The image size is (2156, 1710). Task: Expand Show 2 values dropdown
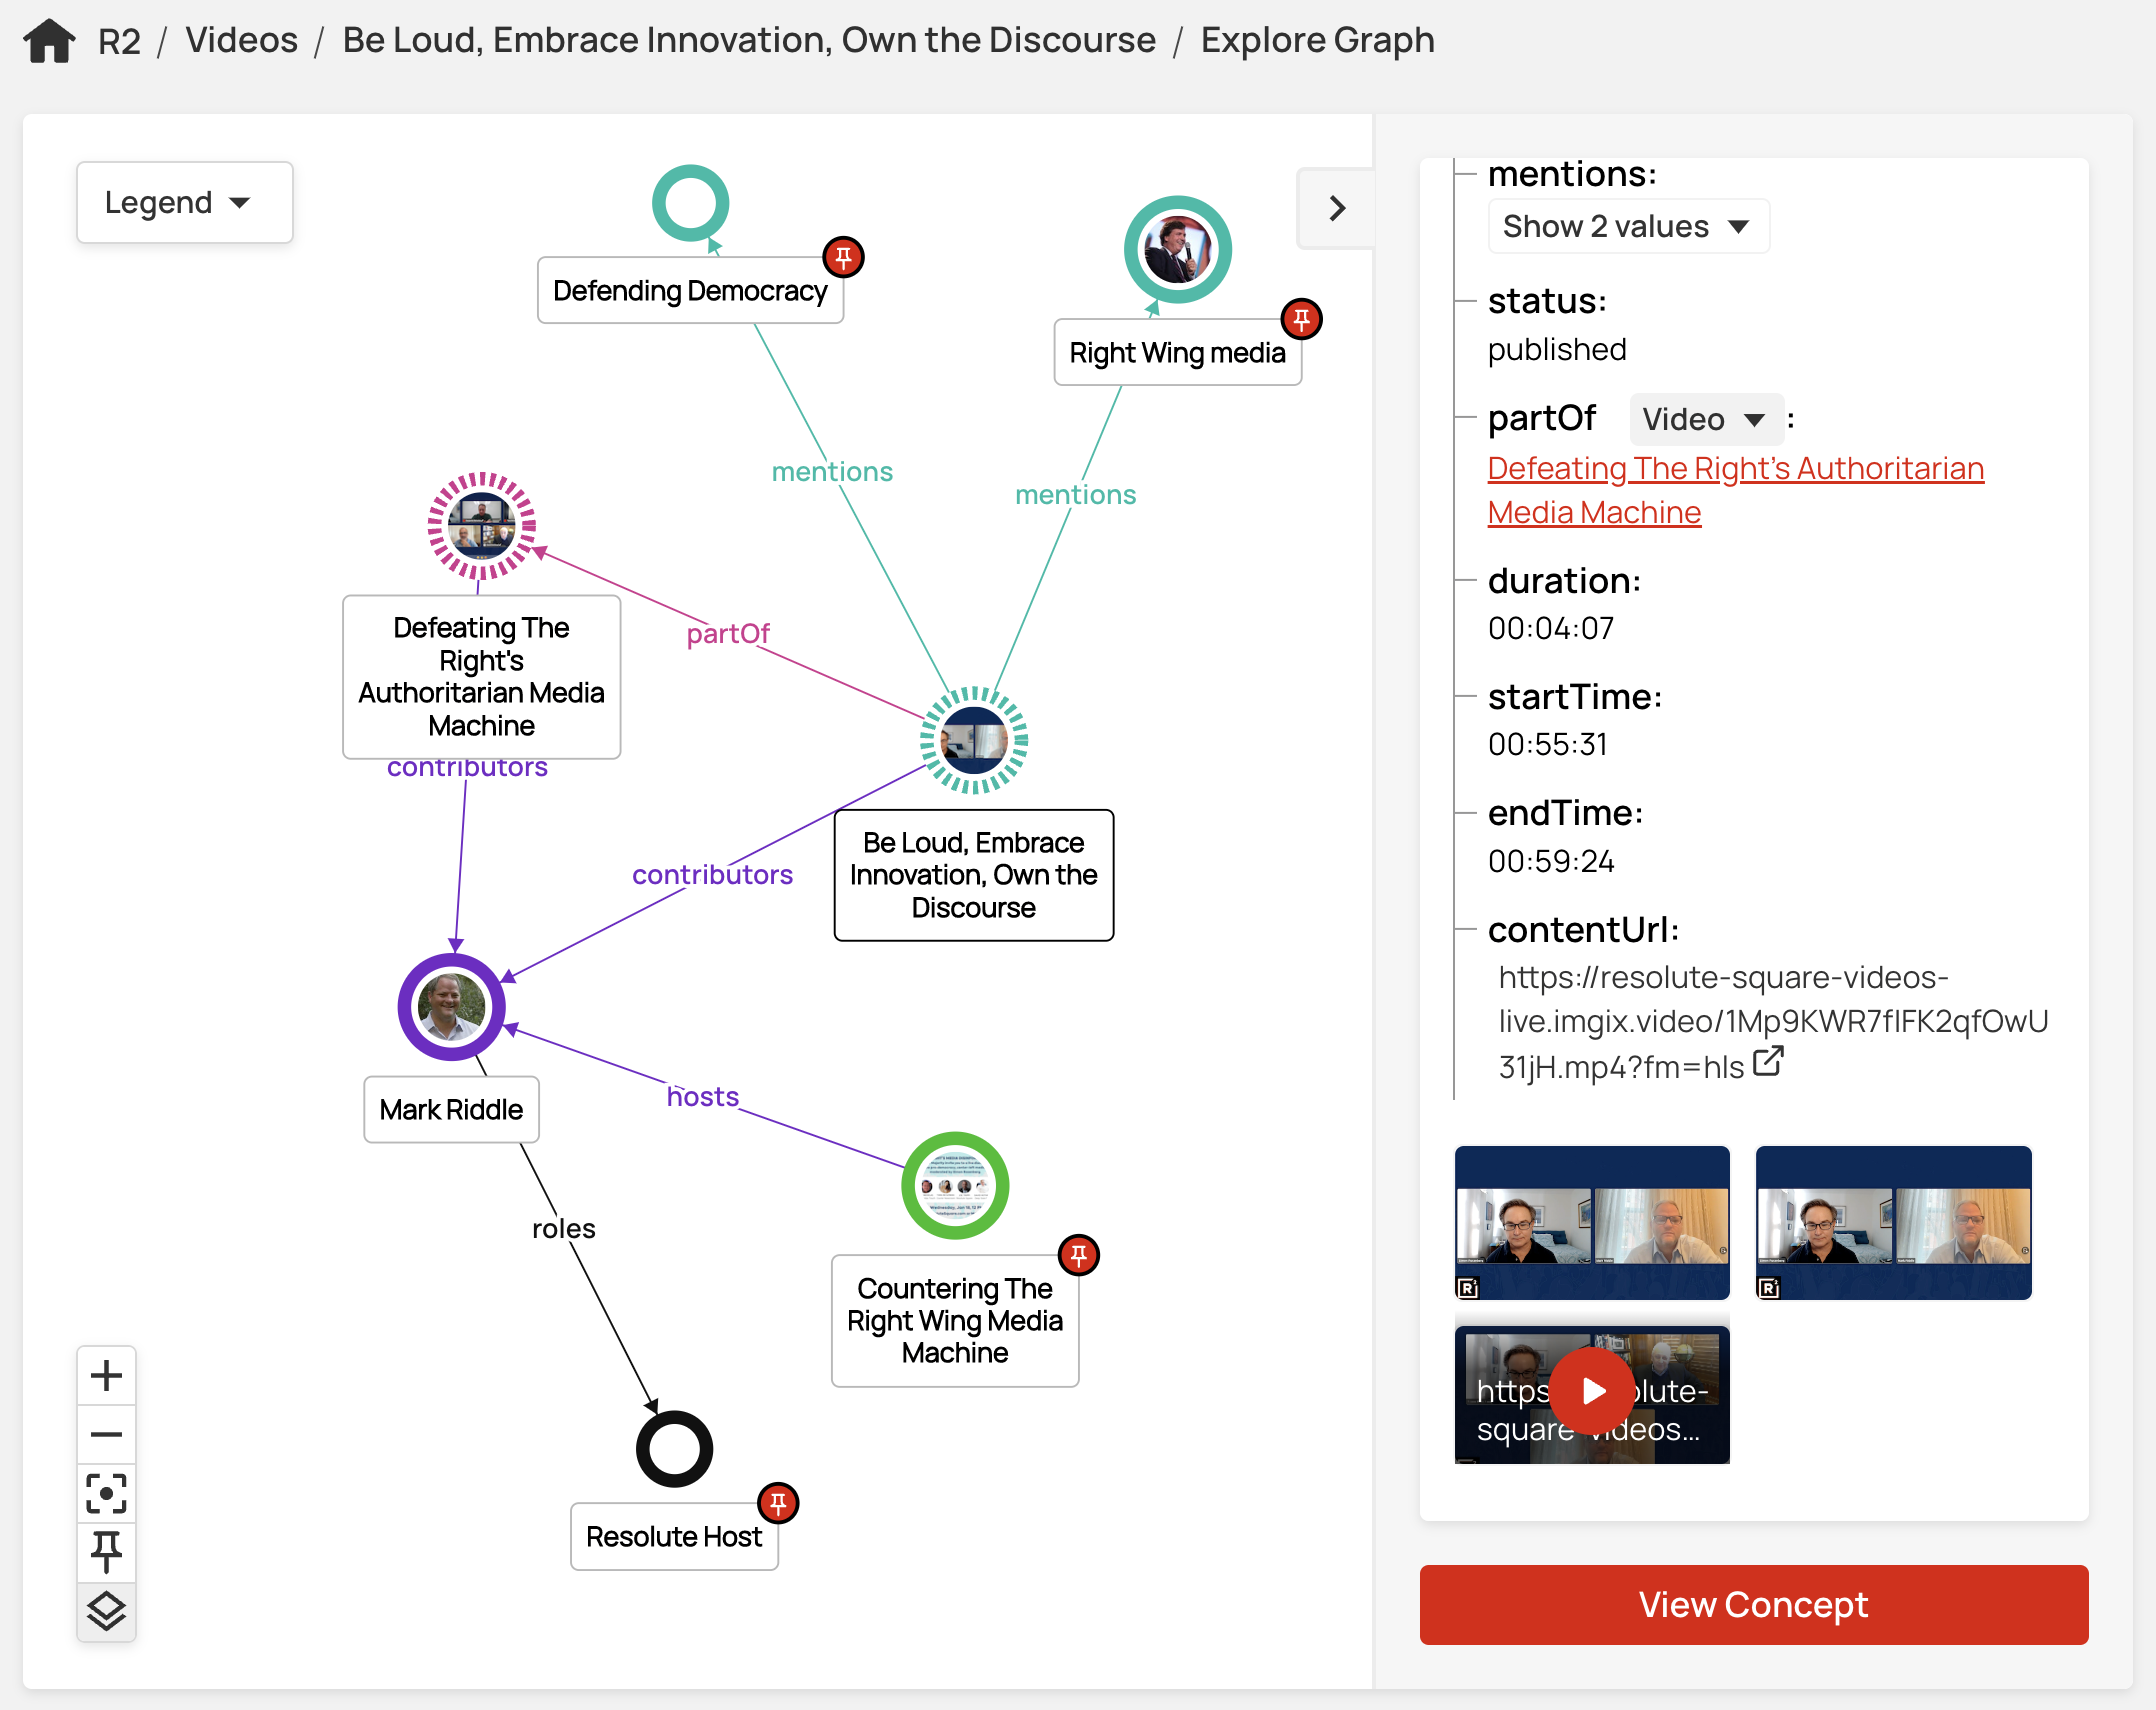[x=1627, y=227]
